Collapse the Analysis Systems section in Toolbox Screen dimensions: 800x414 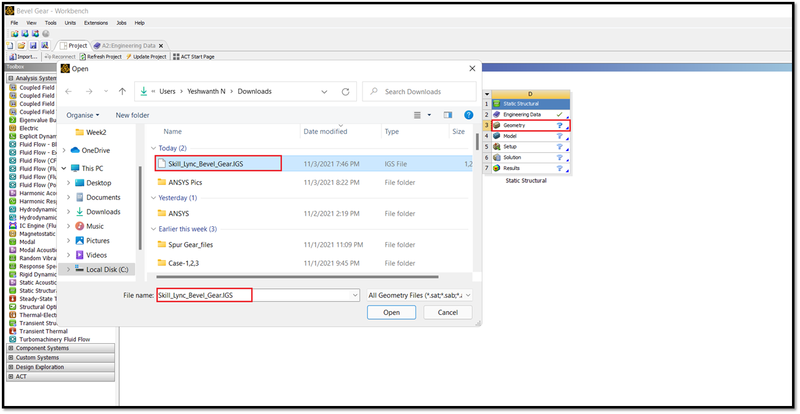(x=11, y=78)
